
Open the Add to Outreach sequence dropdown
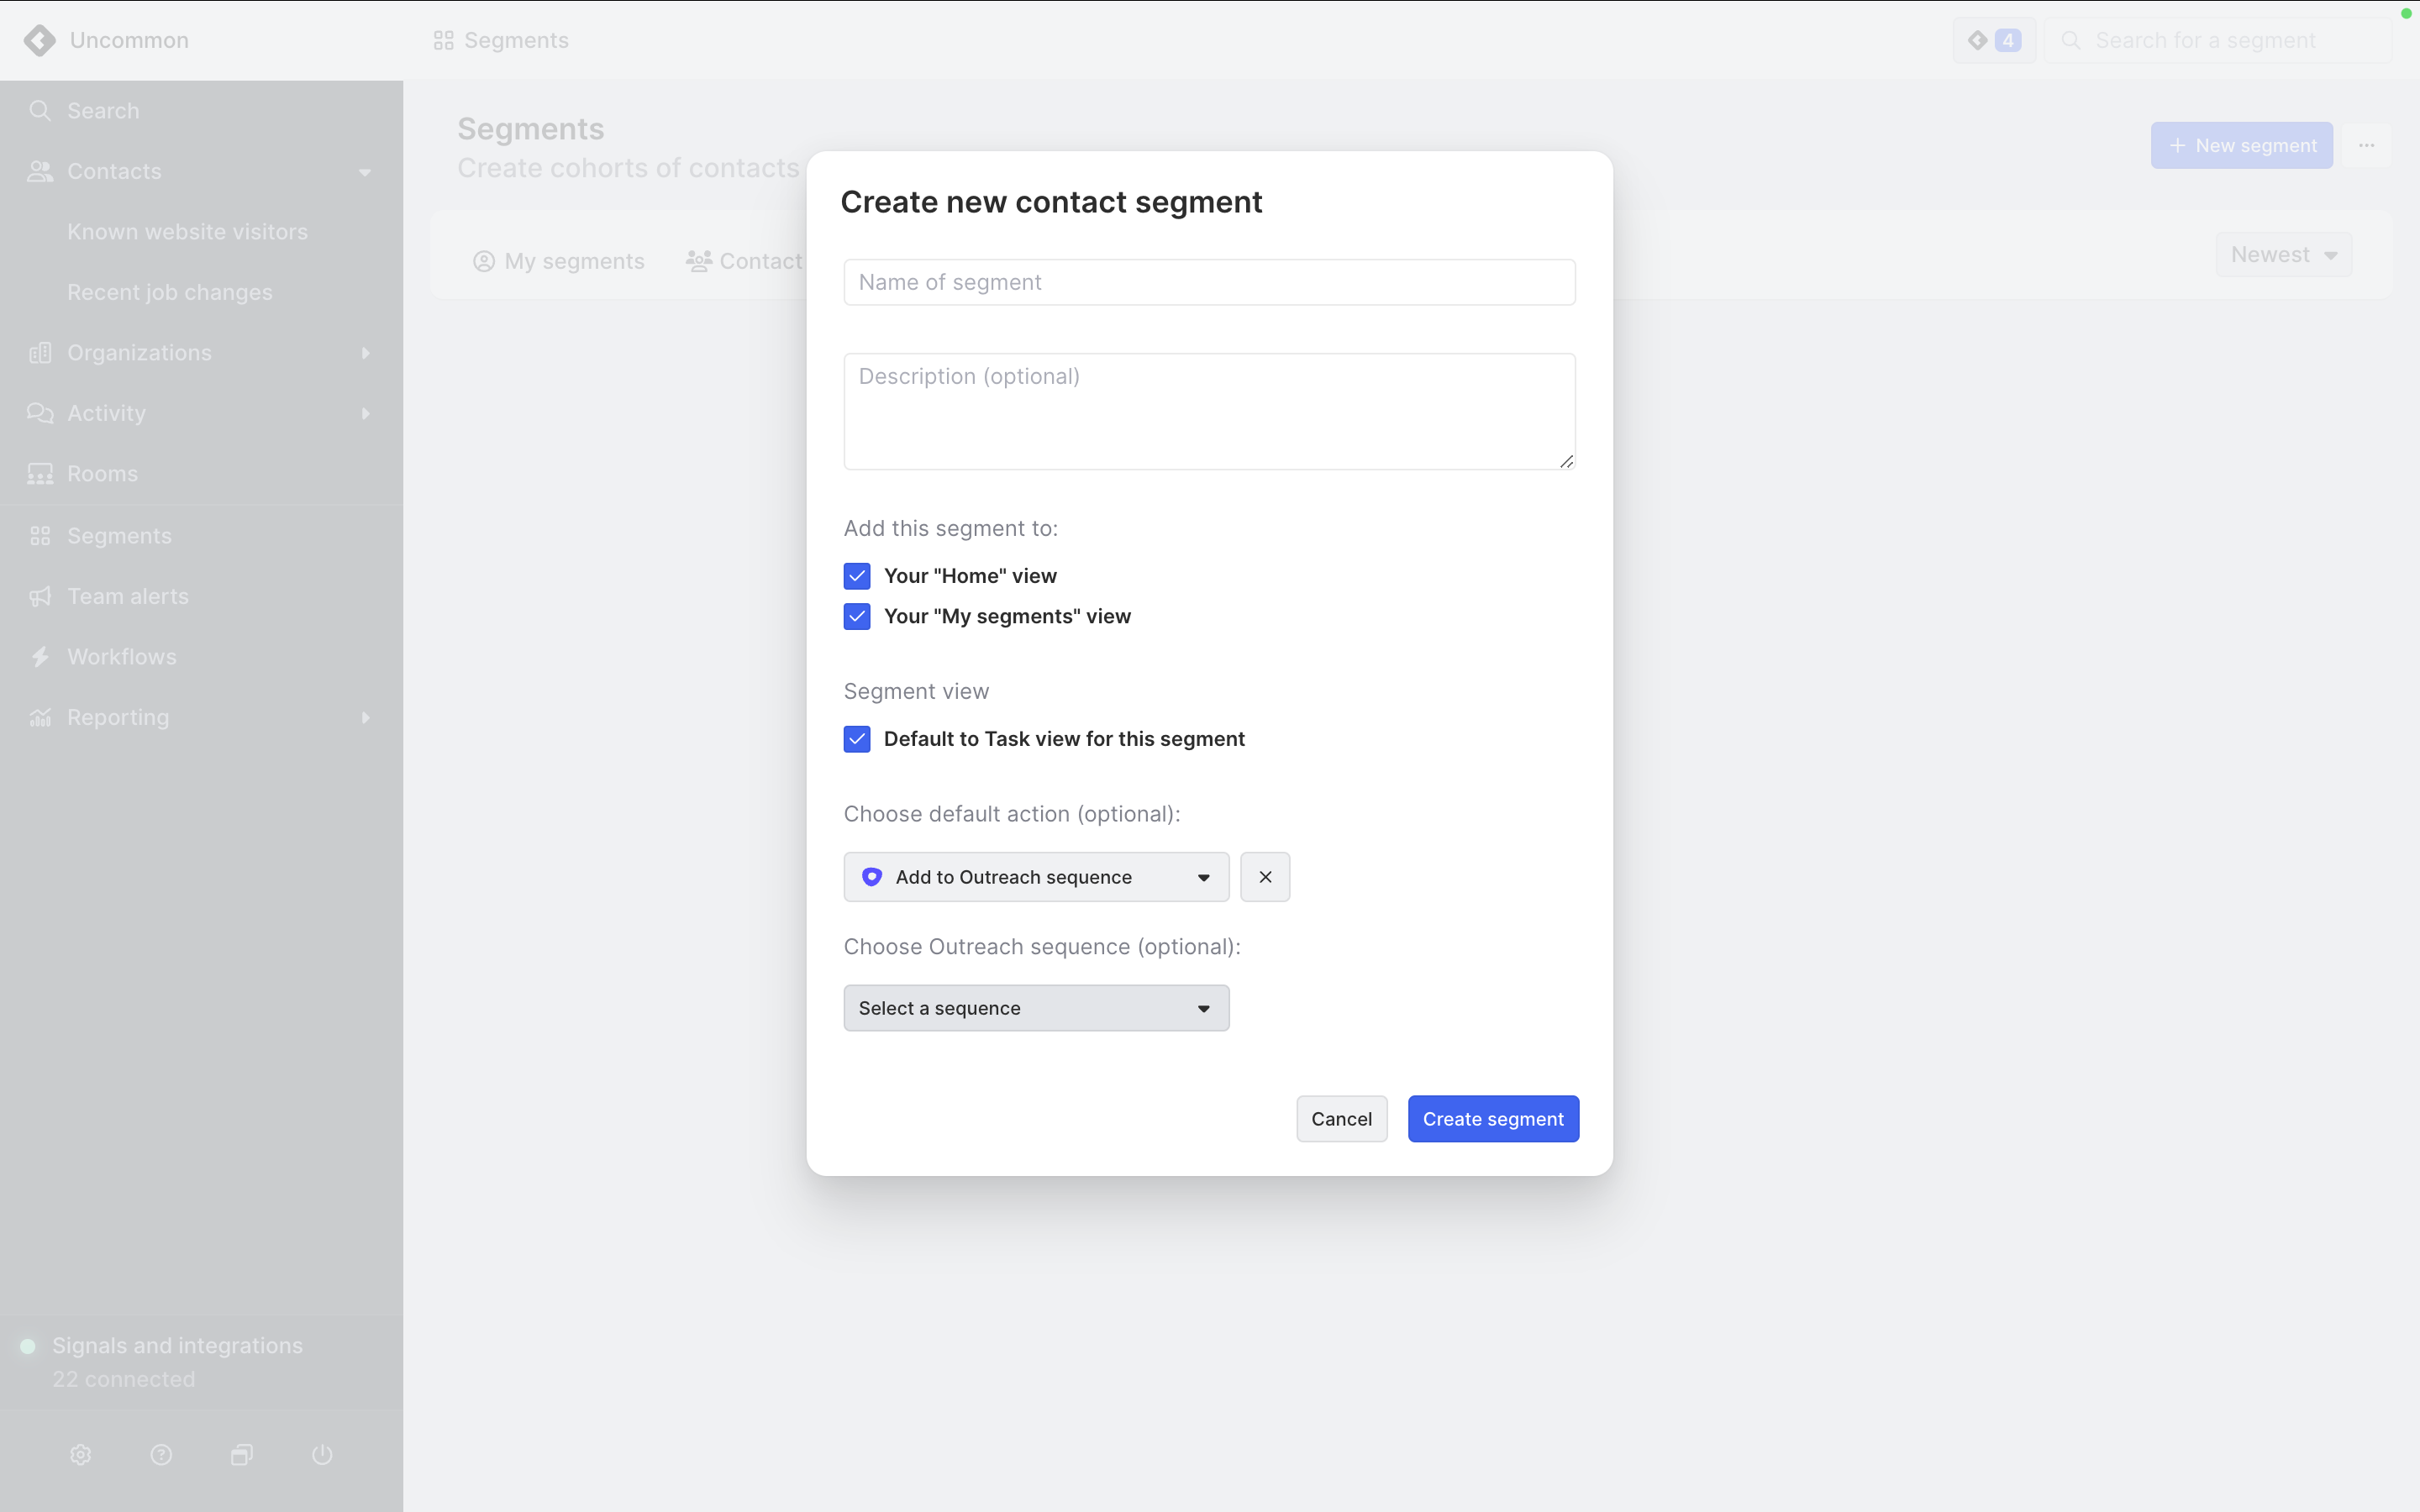click(1036, 877)
